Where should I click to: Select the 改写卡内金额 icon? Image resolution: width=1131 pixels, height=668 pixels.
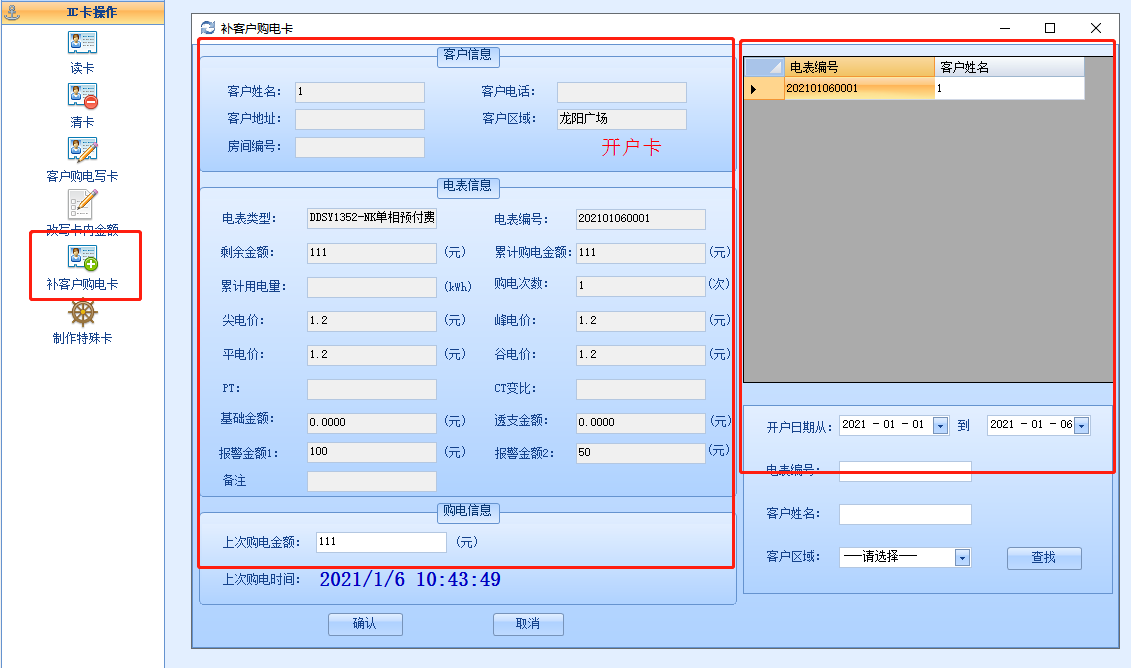pyautogui.click(x=82, y=204)
